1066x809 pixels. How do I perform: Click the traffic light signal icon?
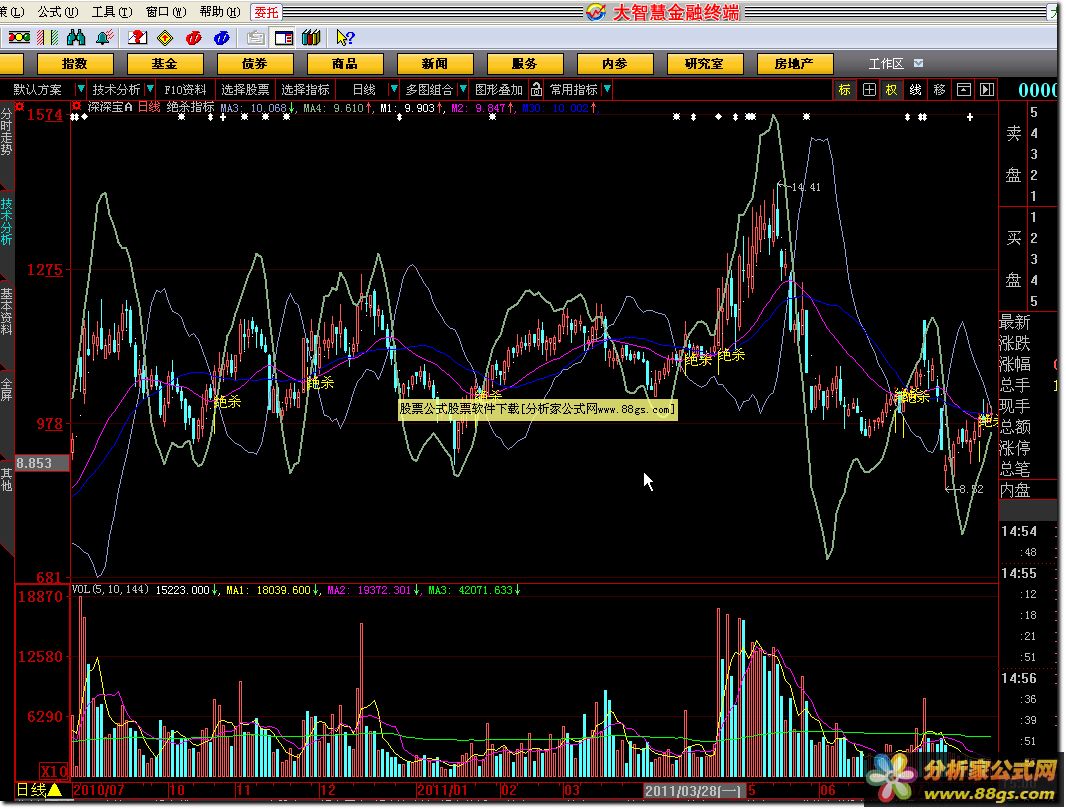[18, 37]
